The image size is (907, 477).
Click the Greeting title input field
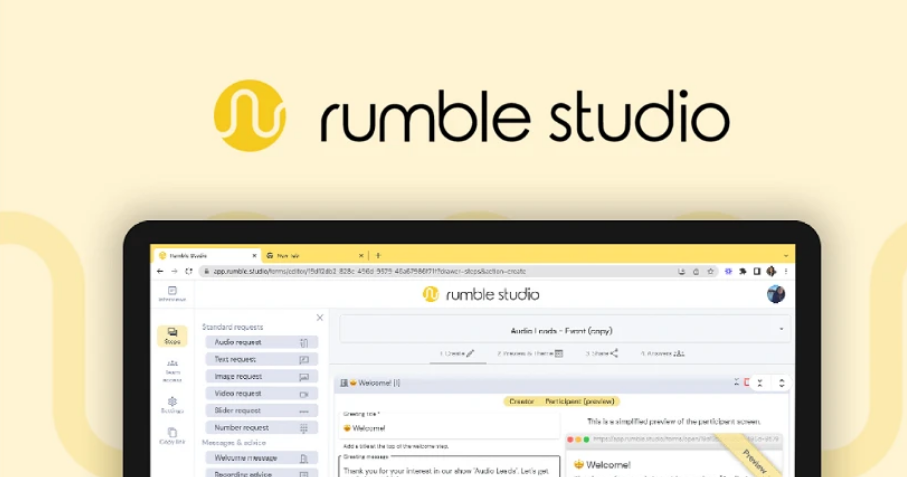coord(449,428)
